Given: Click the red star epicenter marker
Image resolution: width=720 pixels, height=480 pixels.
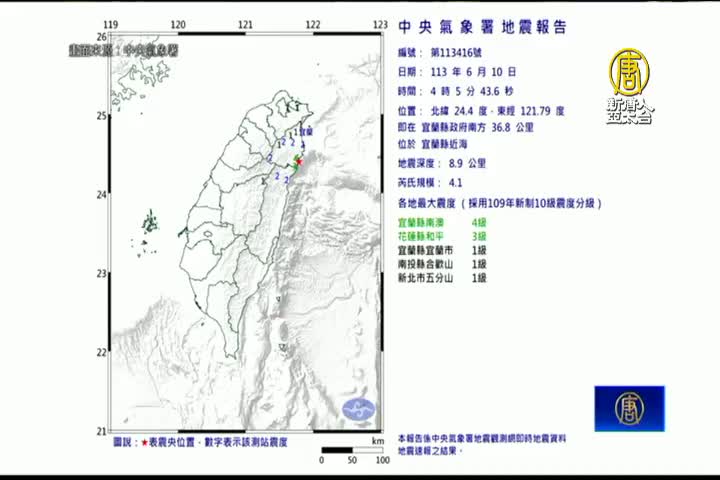Looking at the screenshot, I should pyautogui.click(x=298, y=158).
